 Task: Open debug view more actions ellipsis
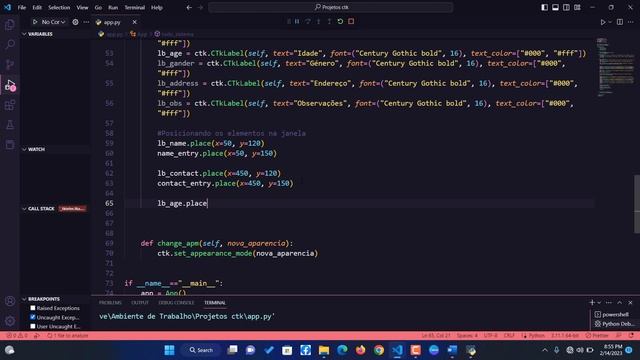point(86,22)
